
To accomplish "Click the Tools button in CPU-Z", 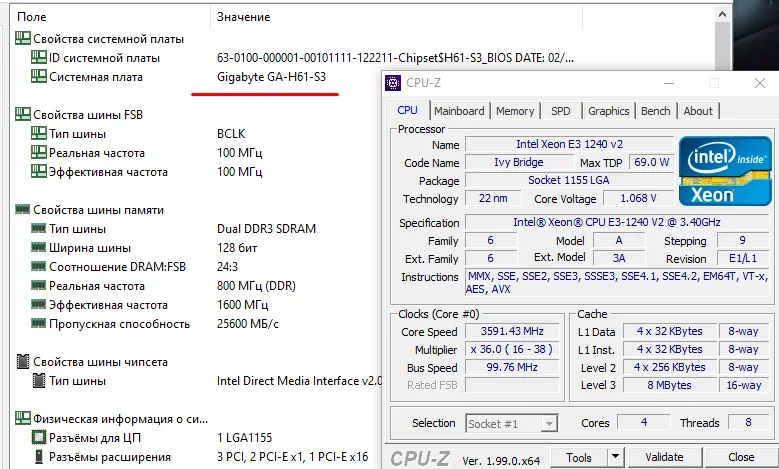I will (x=579, y=458).
